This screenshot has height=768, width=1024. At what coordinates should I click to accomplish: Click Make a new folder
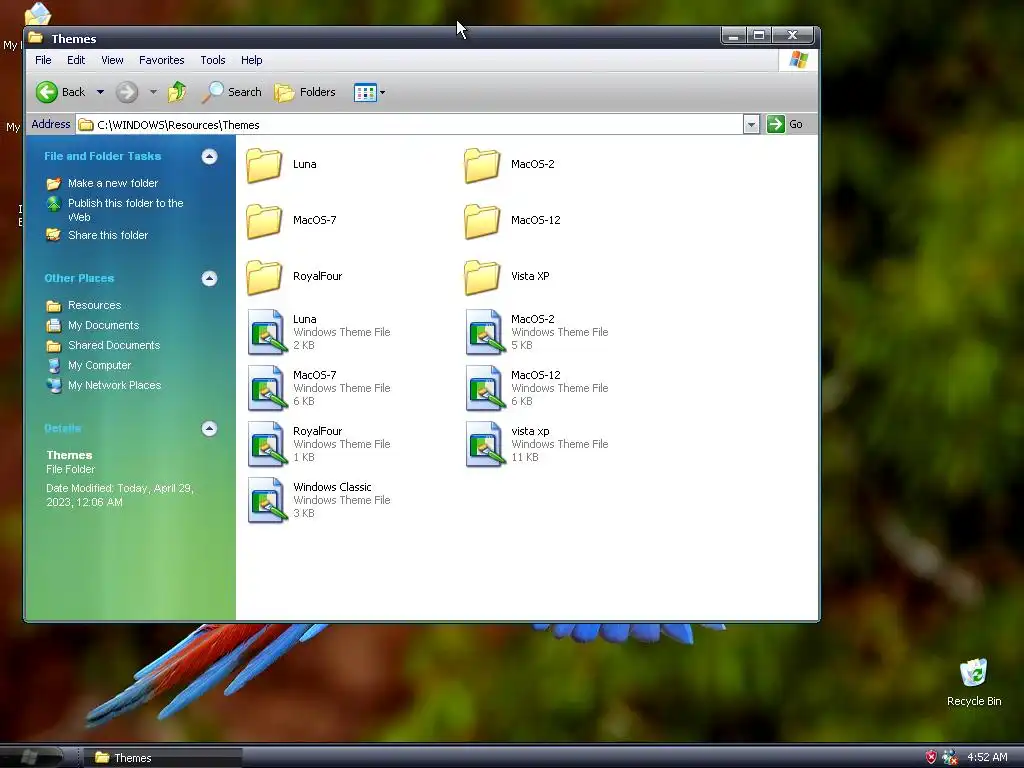click(102, 184)
